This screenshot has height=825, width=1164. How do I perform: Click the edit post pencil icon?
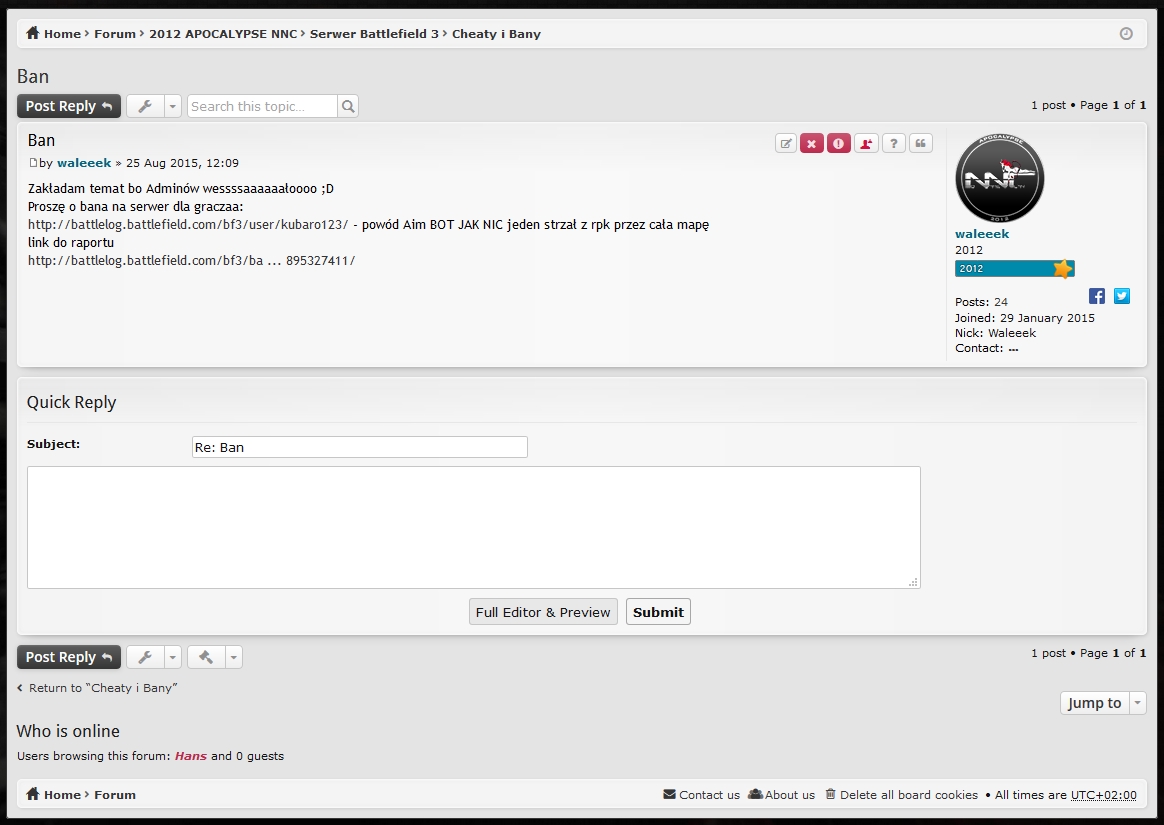pyautogui.click(x=786, y=143)
